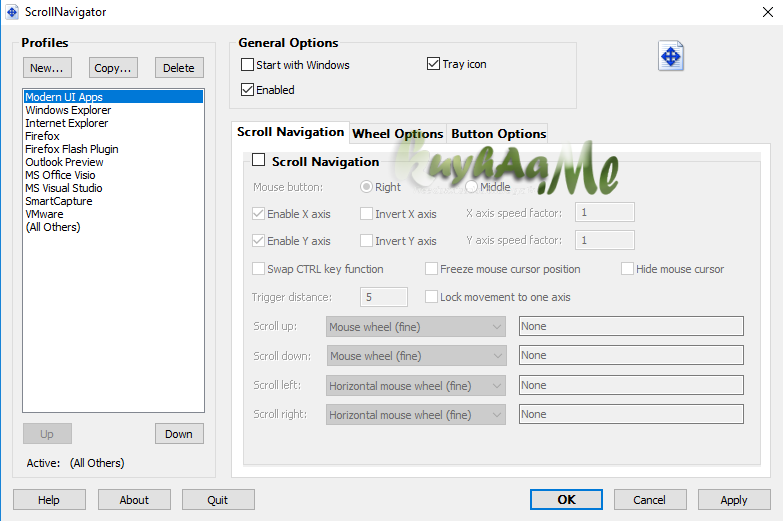
Task: Close the ScrollNavigator window
Action: pyautogui.click(x=768, y=12)
